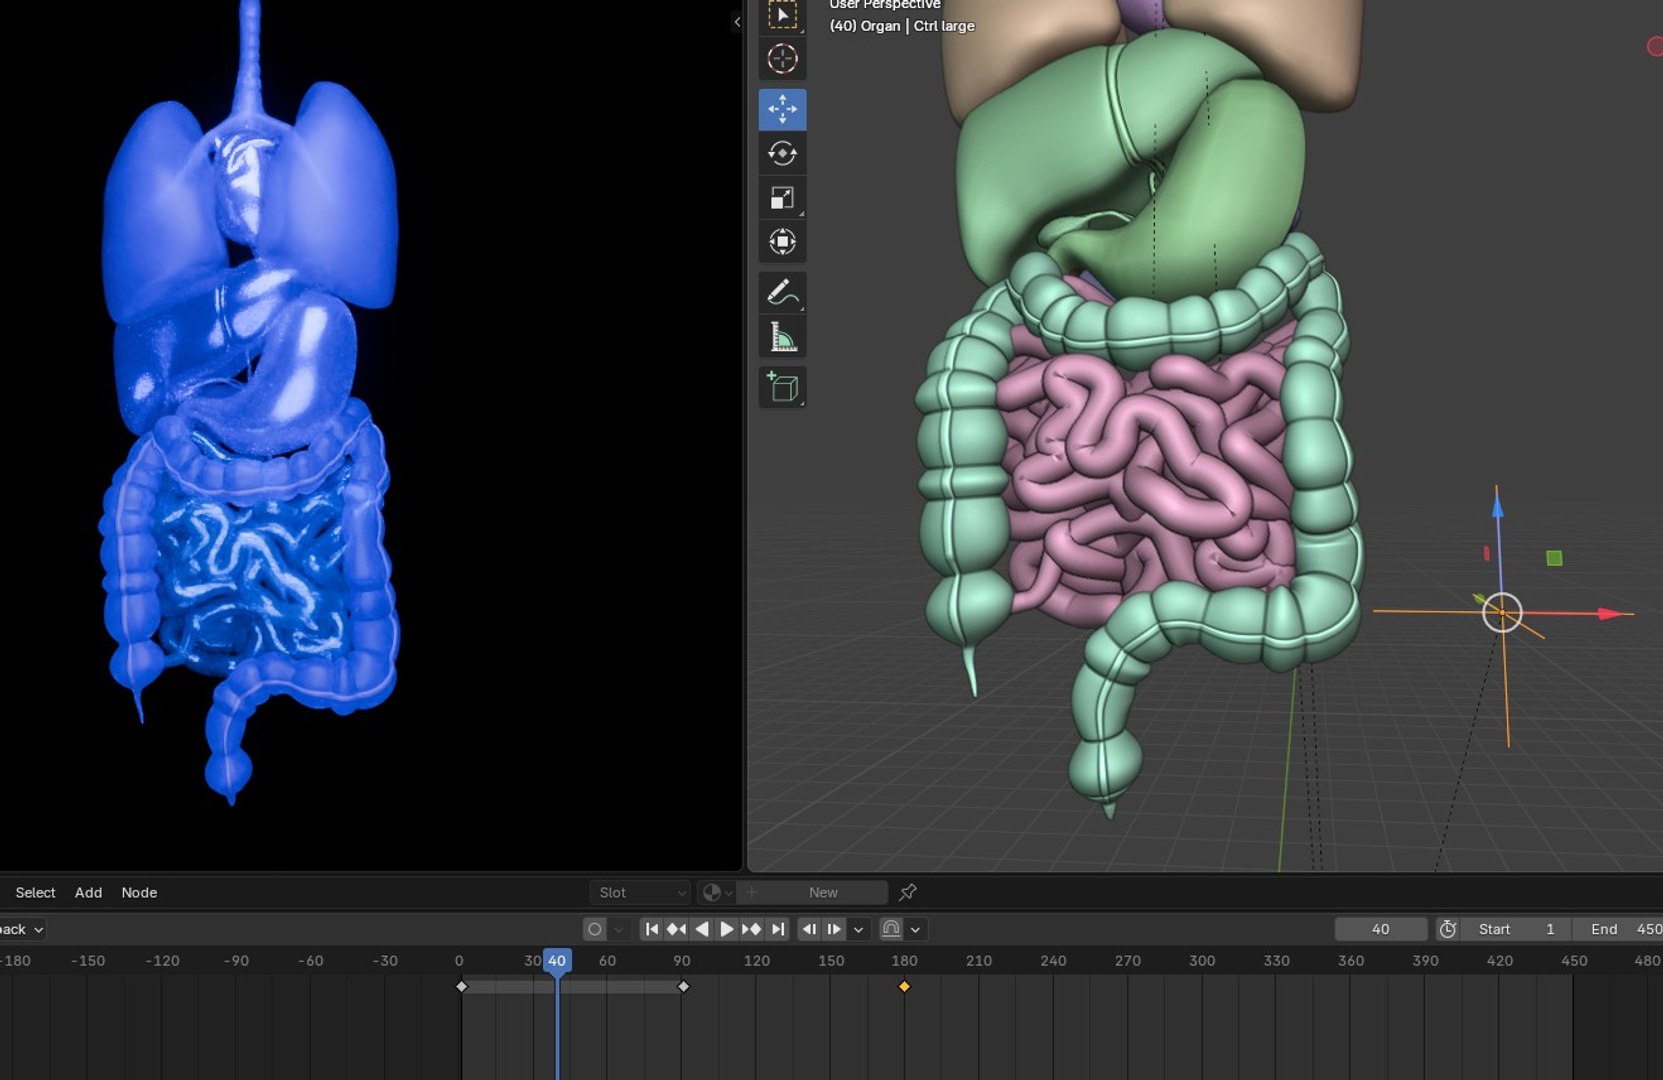The image size is (1663, 1080).
Task: Open the Node menu
Action: [x=139, y=892]
